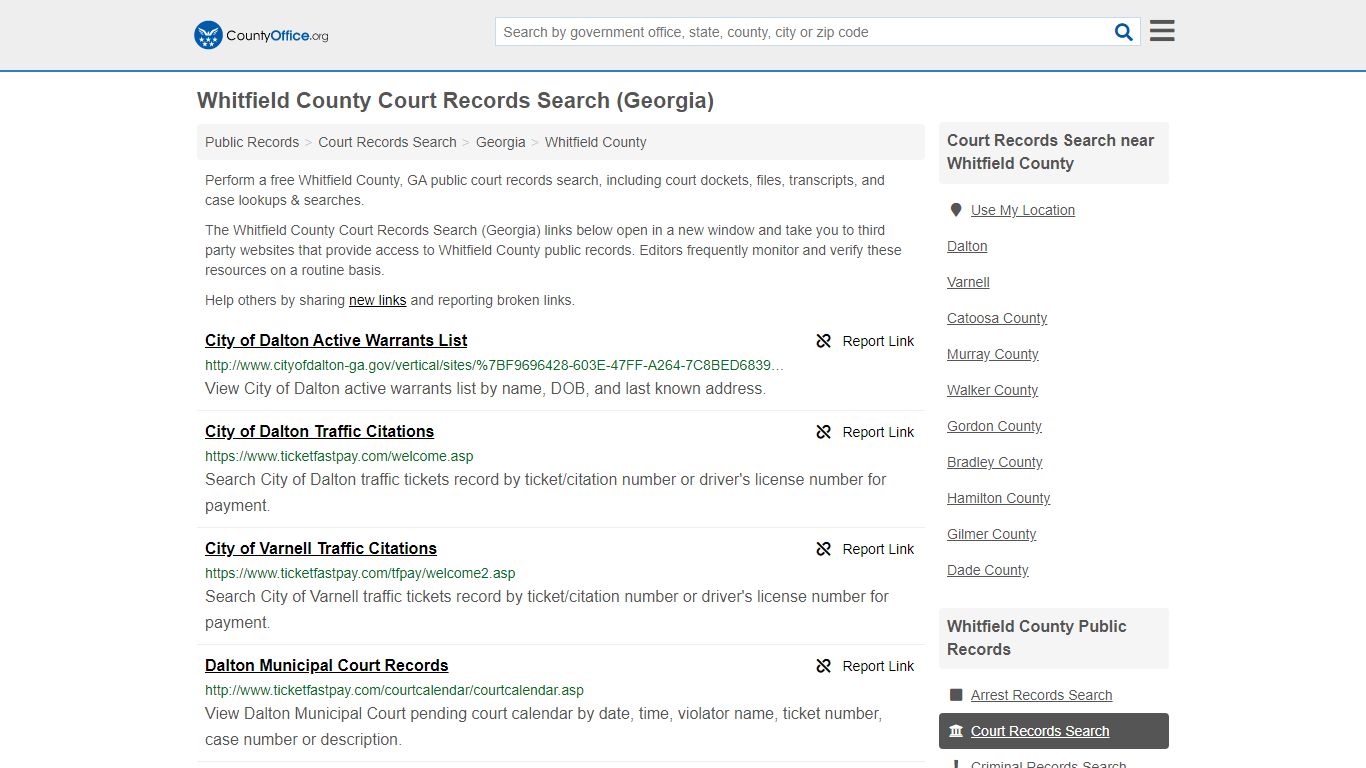Click the Arrest Records Search square icon

tap(956, 695)
